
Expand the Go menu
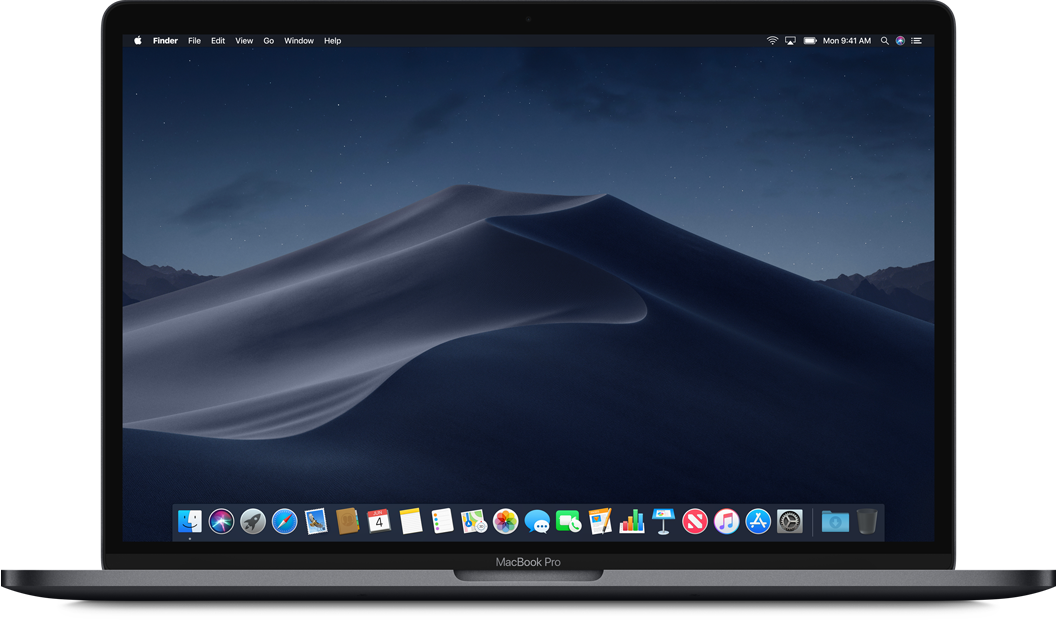tap(269, 41)
